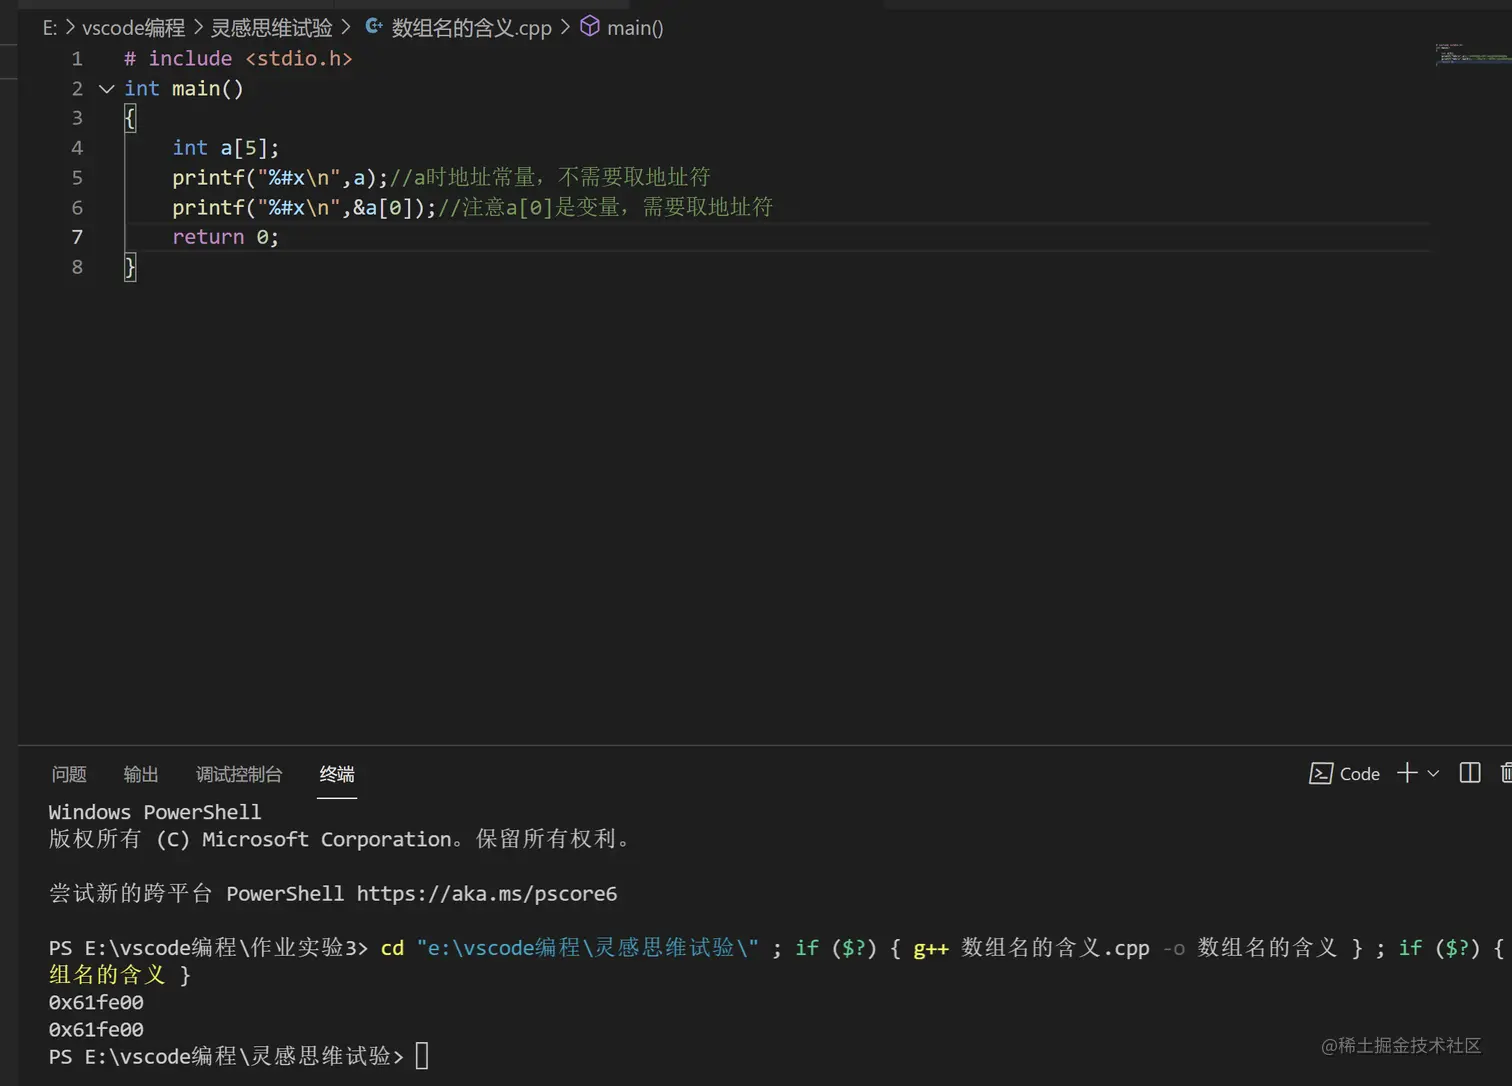The width and height of the screenshot is (1512, 1086).
Task: Add a new terminal with plus icon
Action: [x=1407, y=773]
